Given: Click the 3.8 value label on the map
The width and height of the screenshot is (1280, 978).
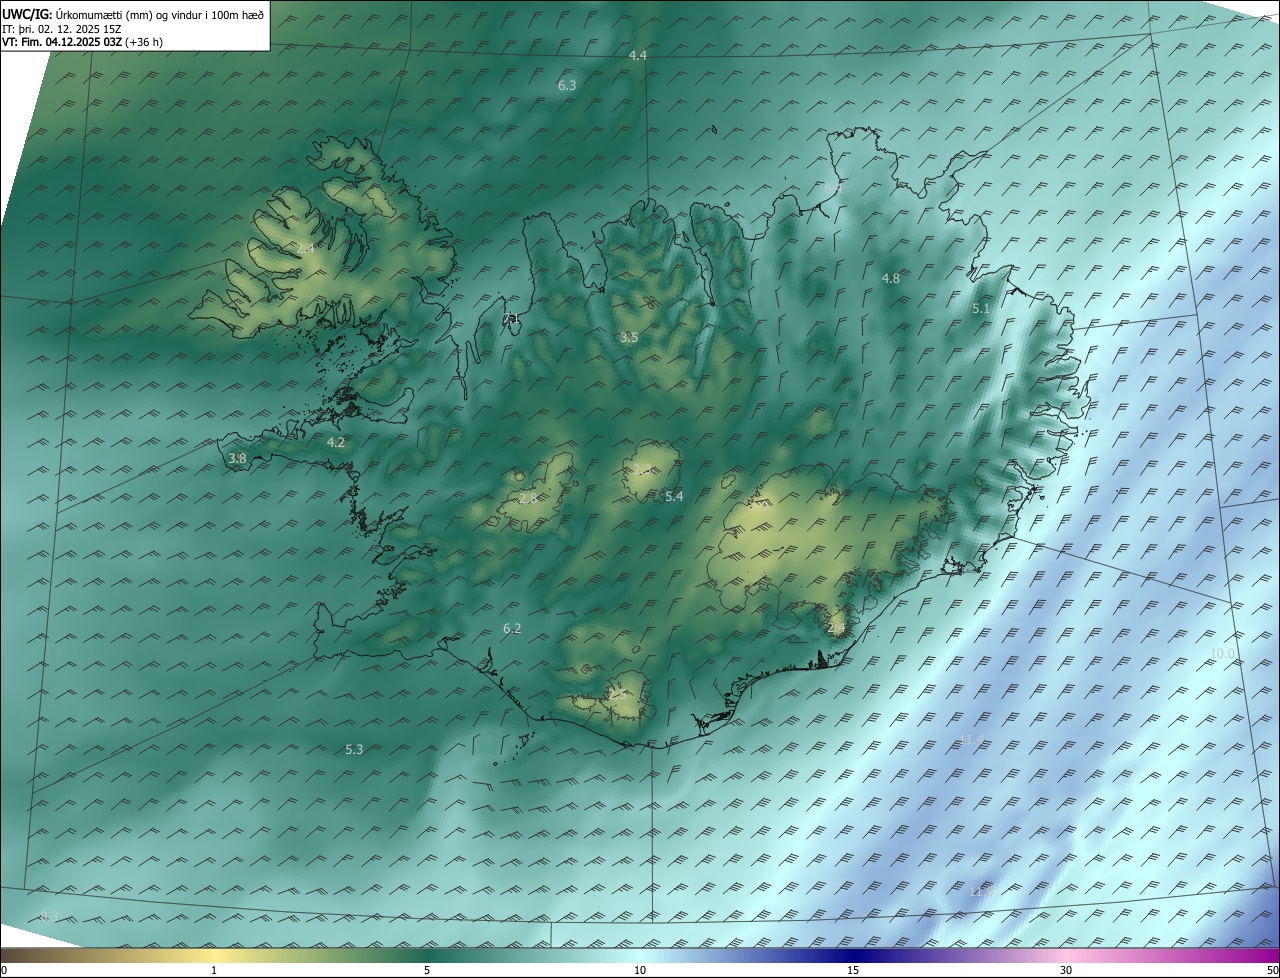Looking at the screenshot, I should point(237,458).
